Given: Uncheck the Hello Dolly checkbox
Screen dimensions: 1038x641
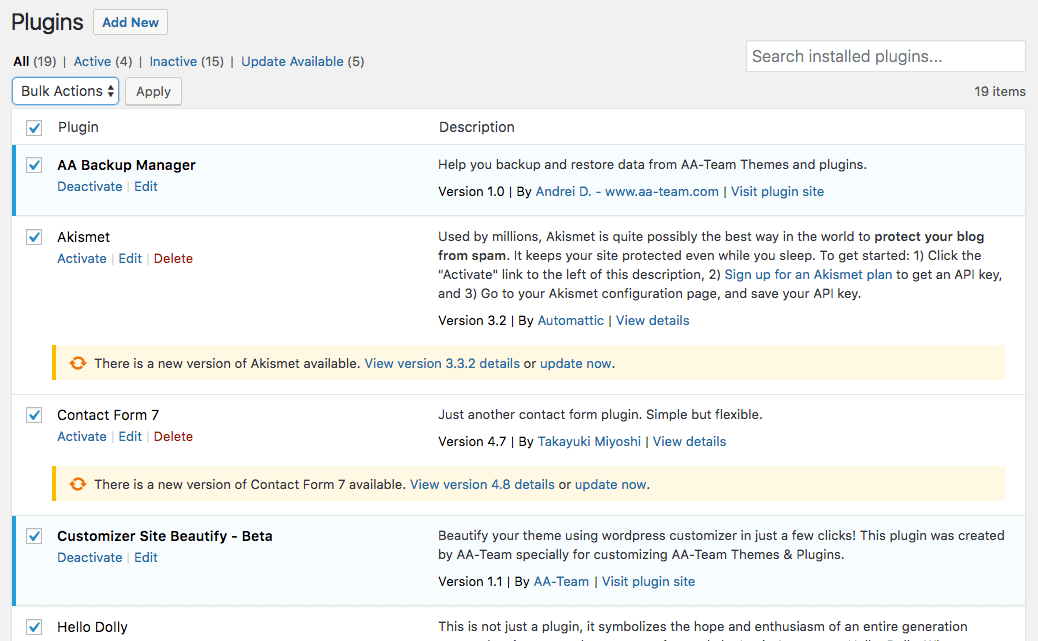Looking at the screenshot, I should point(34,627).
